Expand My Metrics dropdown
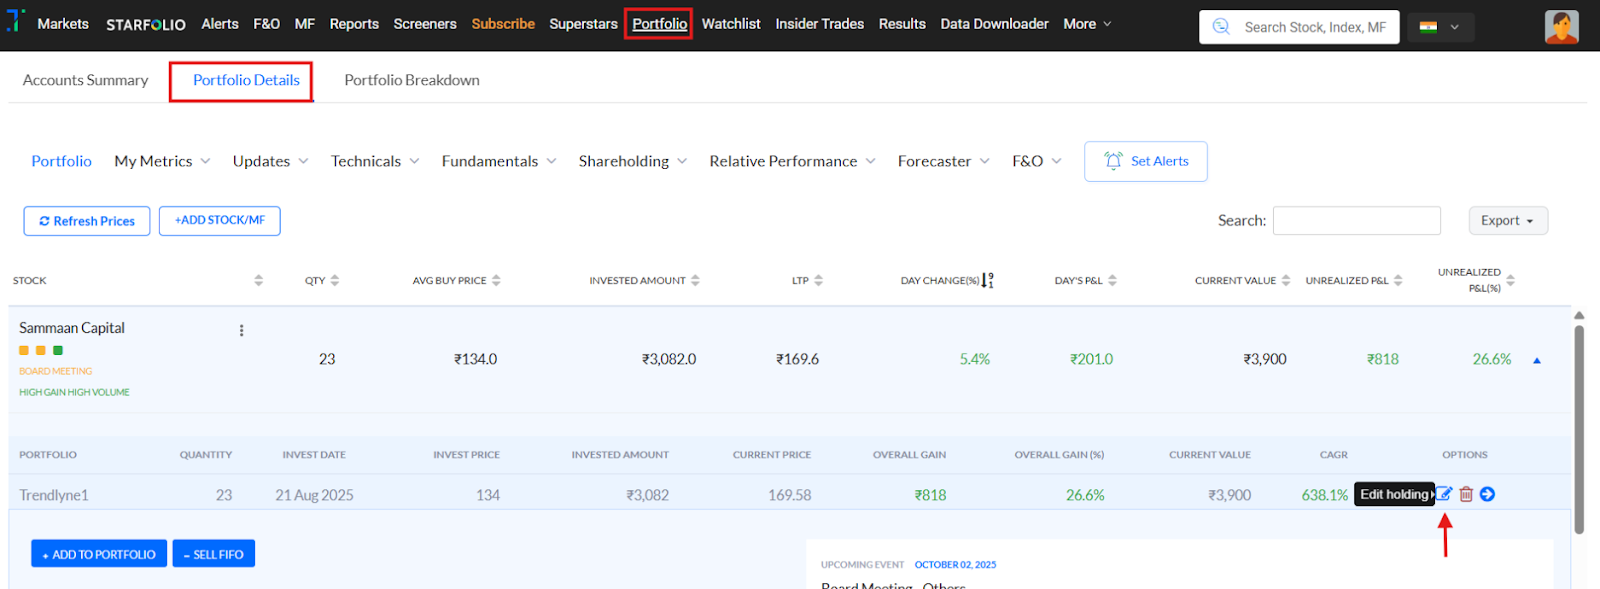1600x589 pixels. (163, 161)
